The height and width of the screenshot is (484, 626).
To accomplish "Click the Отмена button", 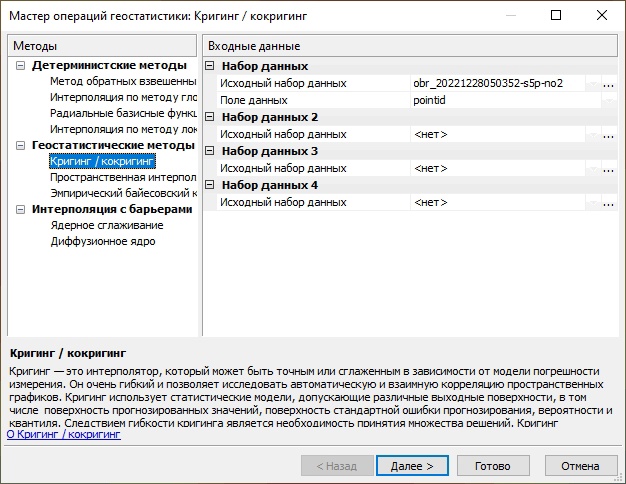I will [580, 466].
